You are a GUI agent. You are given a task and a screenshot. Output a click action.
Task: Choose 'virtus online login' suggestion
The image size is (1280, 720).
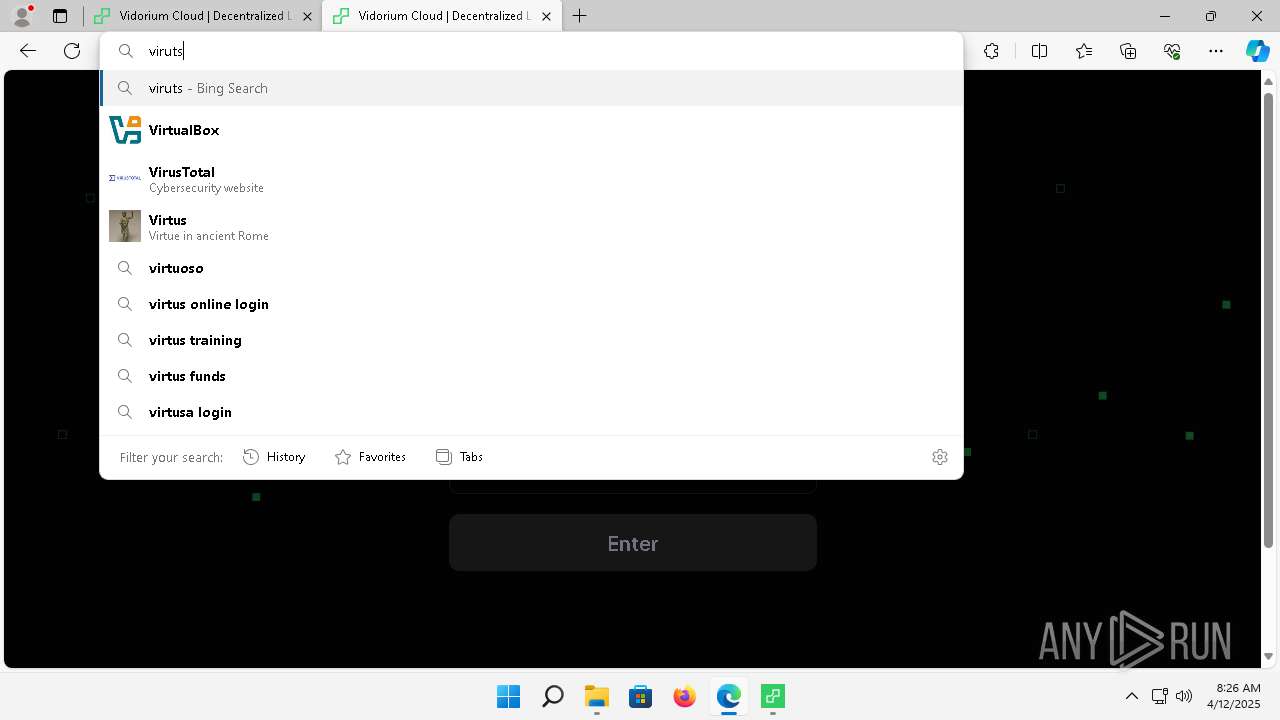click(531, 304)
